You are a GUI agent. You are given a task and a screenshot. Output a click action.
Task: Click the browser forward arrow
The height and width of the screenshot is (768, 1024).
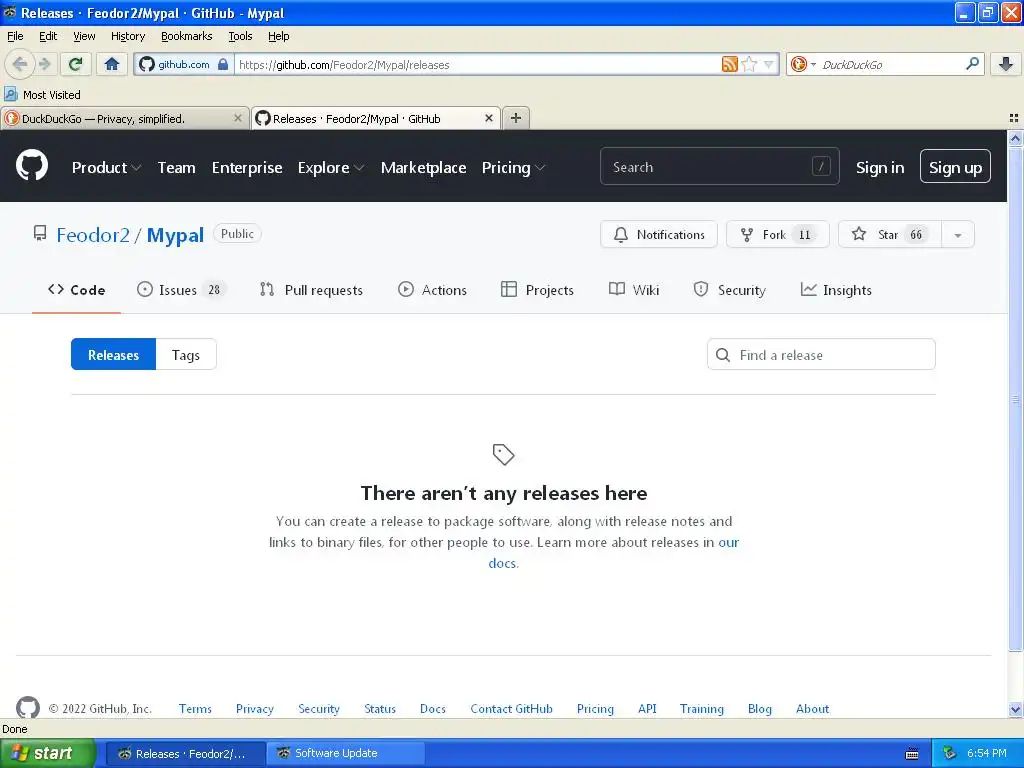tap(44, 64)
